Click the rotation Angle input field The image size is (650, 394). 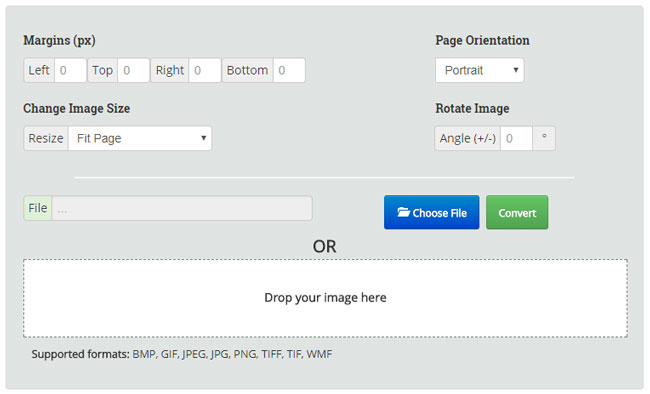click(517, 138)
